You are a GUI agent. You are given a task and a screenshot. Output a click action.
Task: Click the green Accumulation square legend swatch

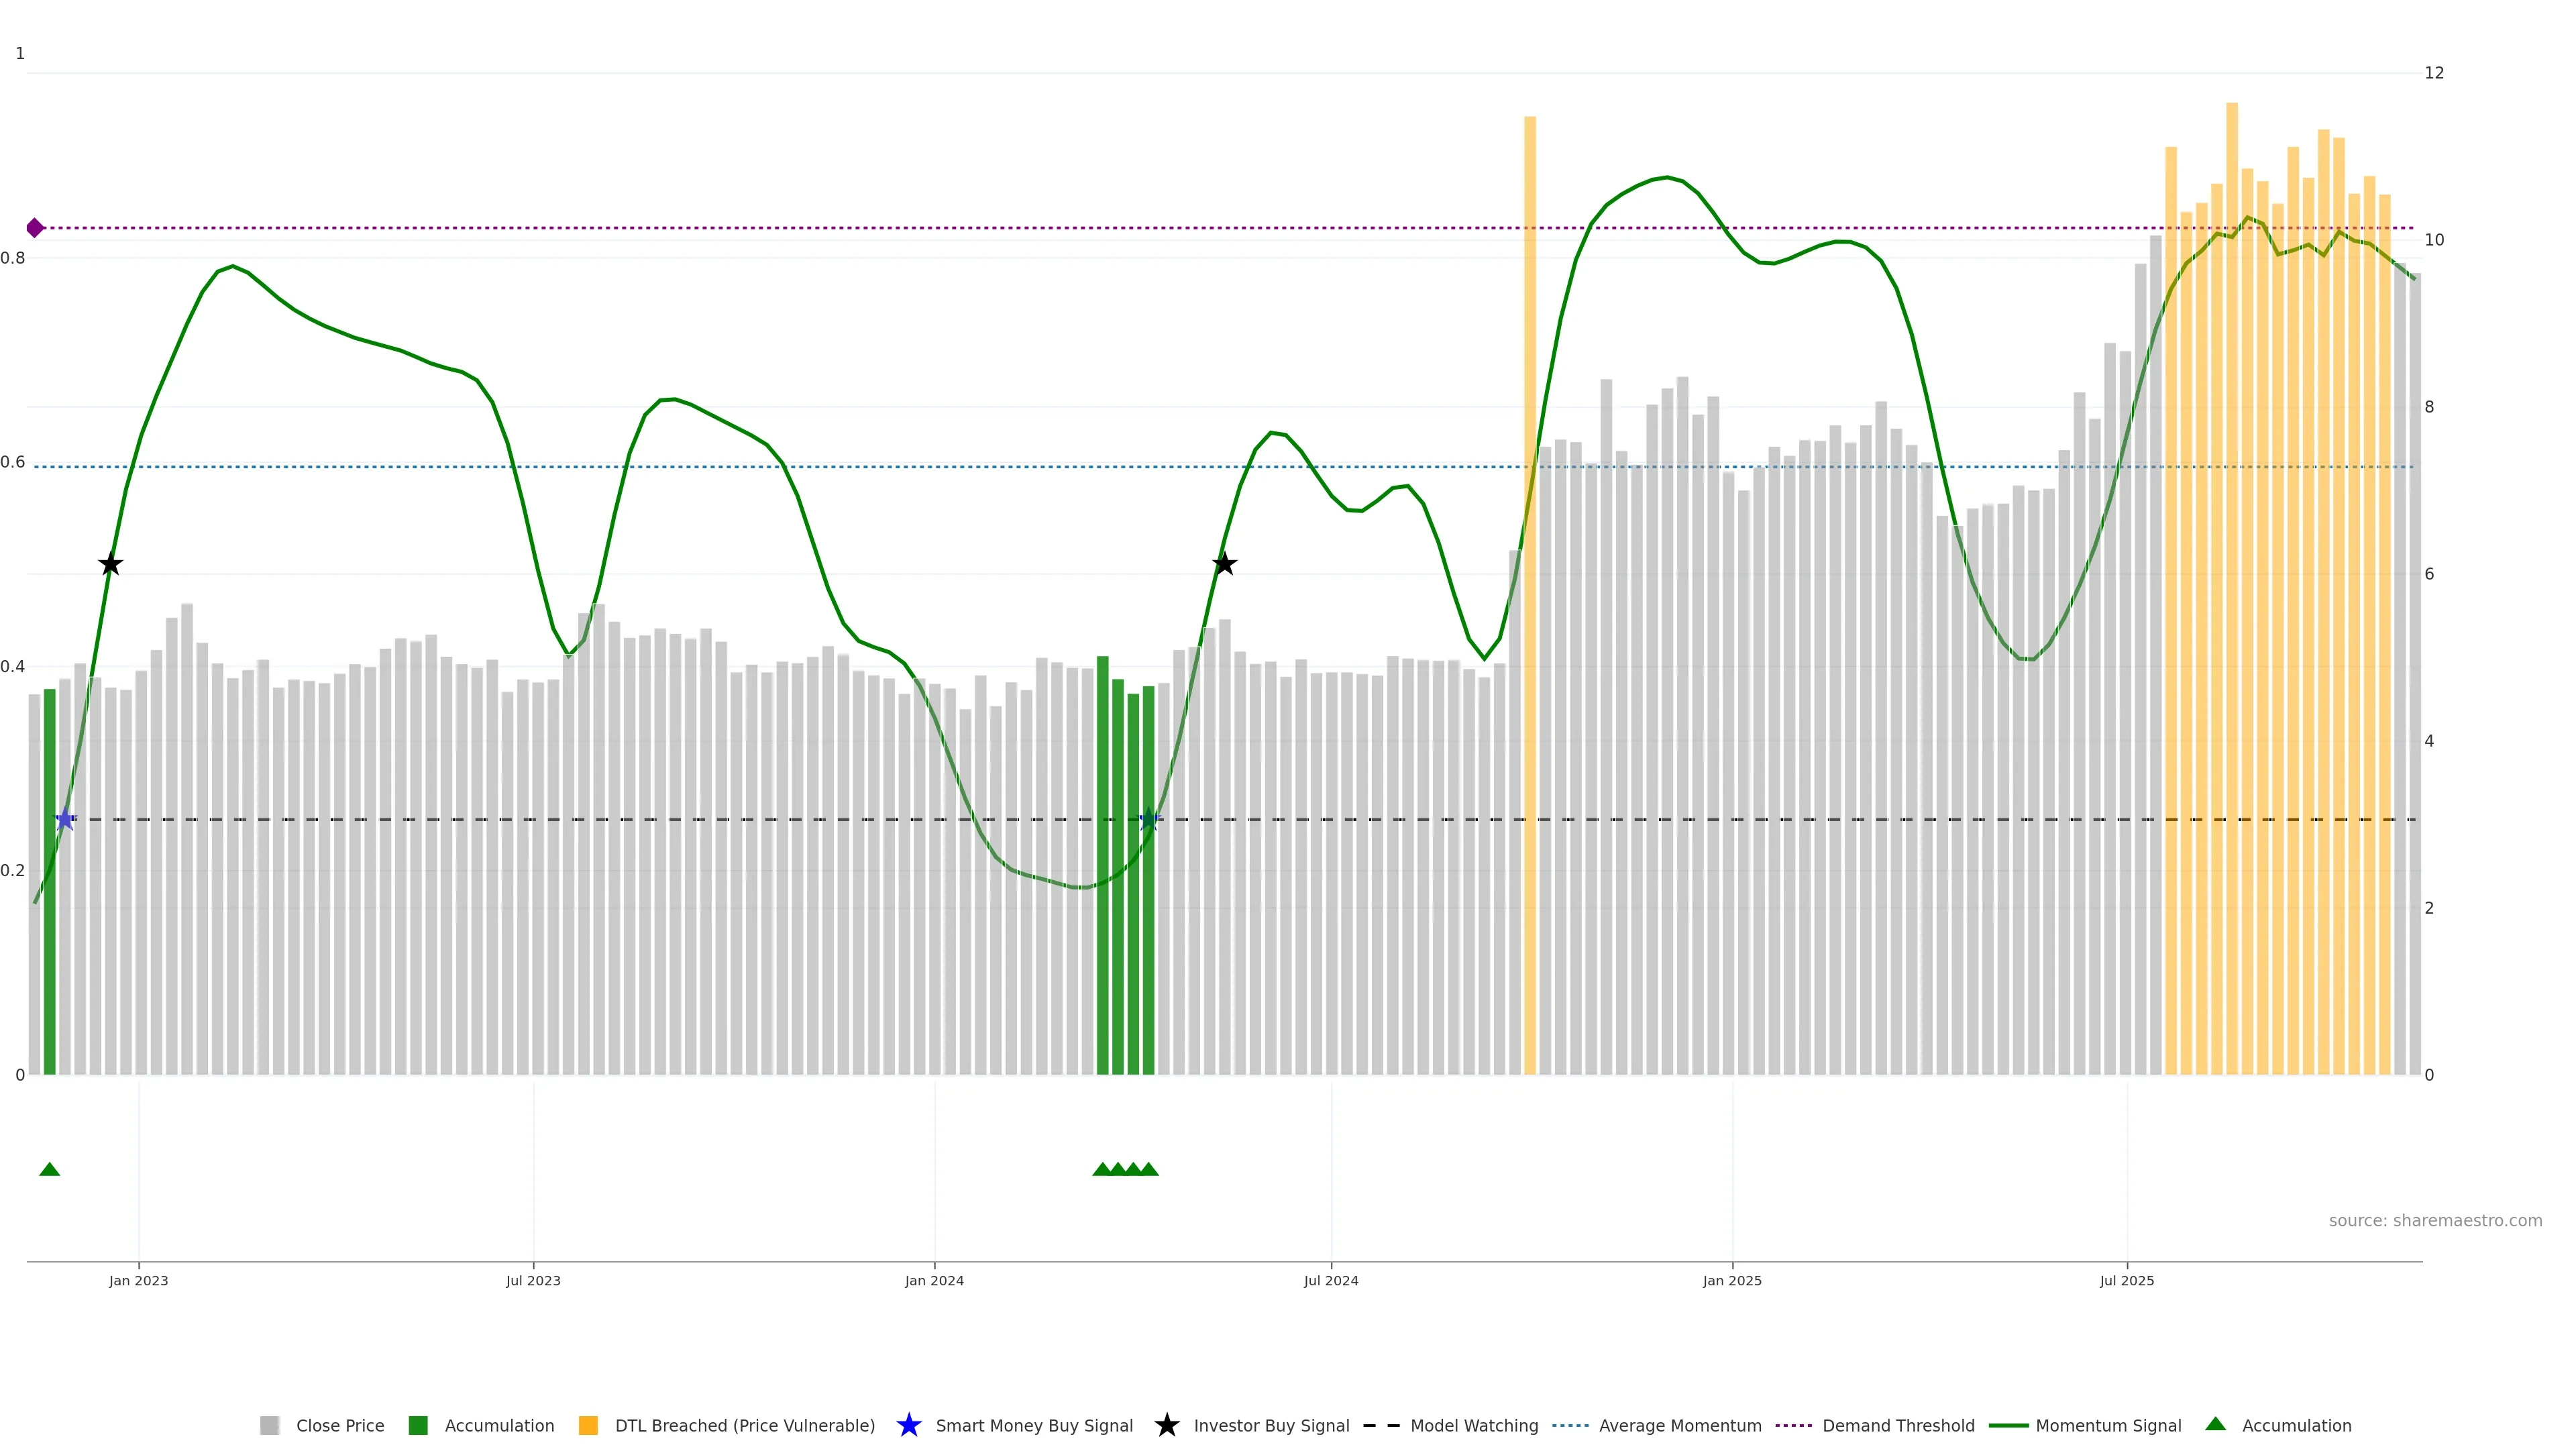click(x=418, y=1426)
